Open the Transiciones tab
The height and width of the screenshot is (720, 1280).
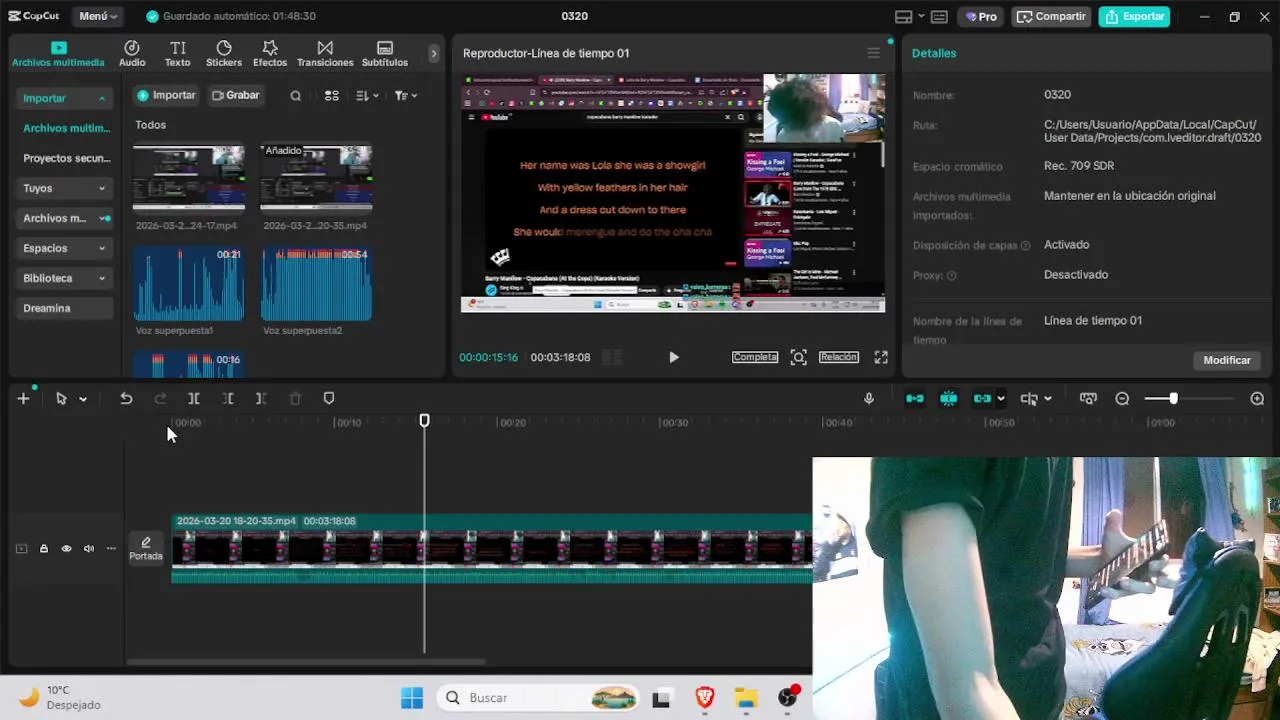(325, 54)
